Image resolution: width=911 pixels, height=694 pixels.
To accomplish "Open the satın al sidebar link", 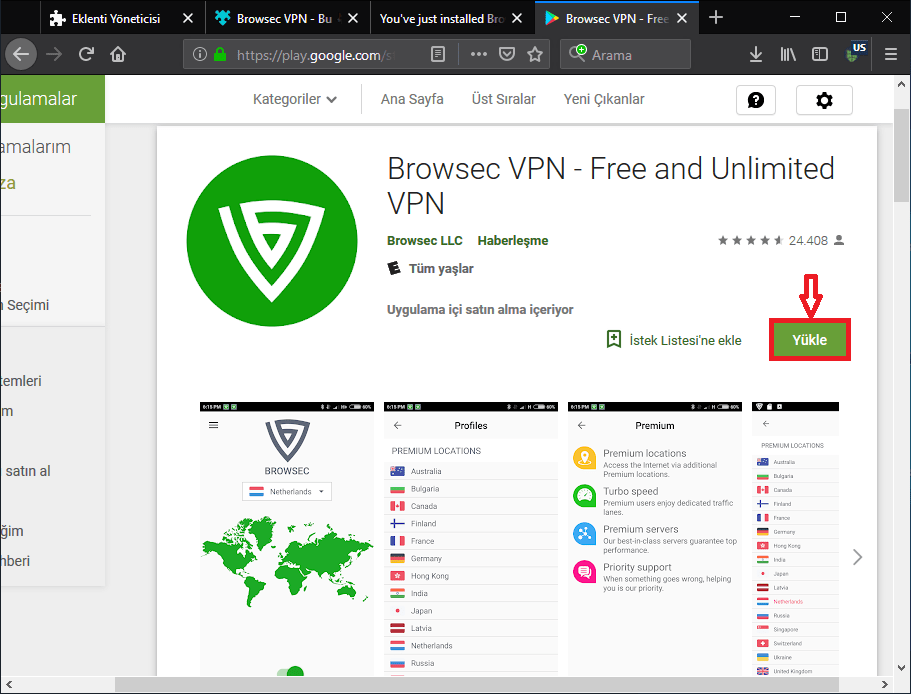I will [28, 471].
